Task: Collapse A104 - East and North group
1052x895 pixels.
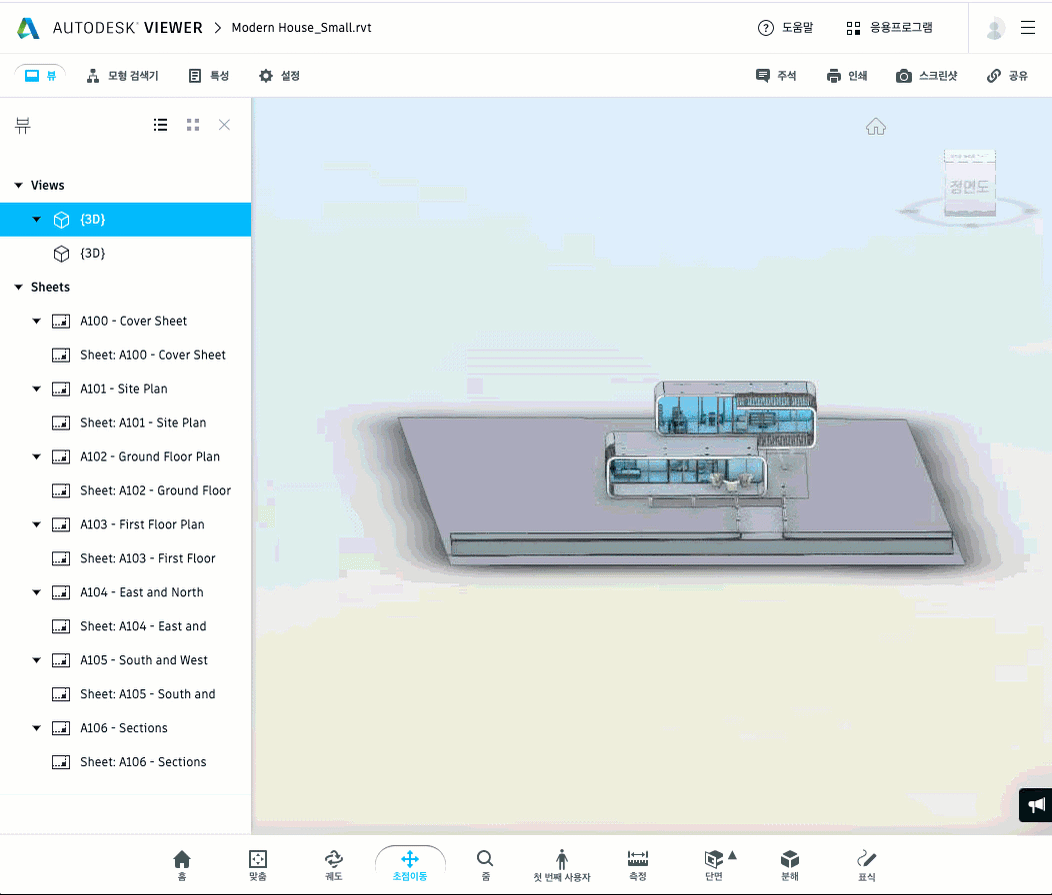Action: (x=37, y=592)
